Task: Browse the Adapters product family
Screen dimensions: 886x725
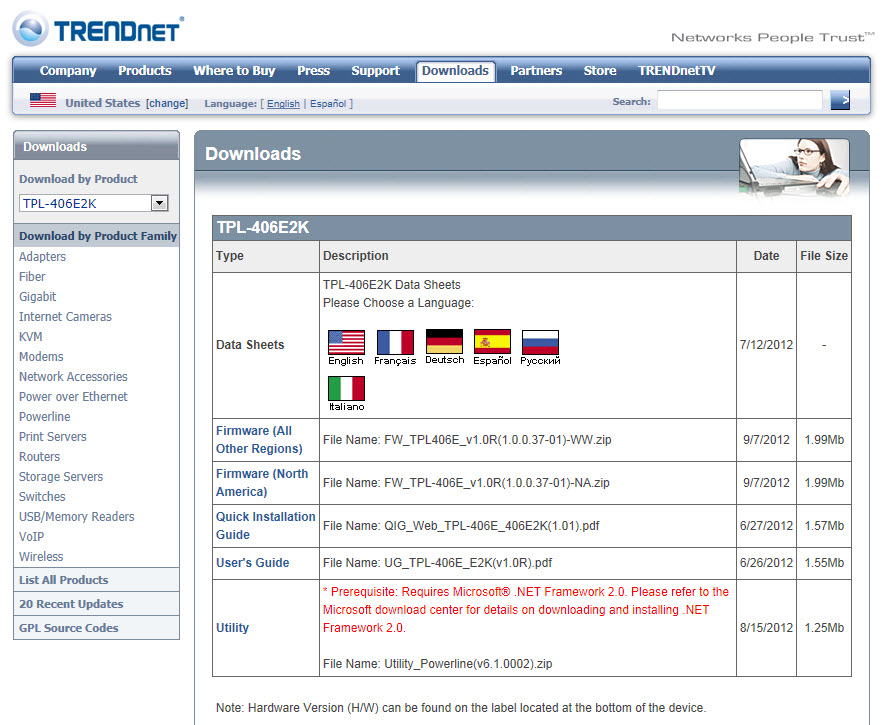Action: pyautogui.click(x=42, y=257)
